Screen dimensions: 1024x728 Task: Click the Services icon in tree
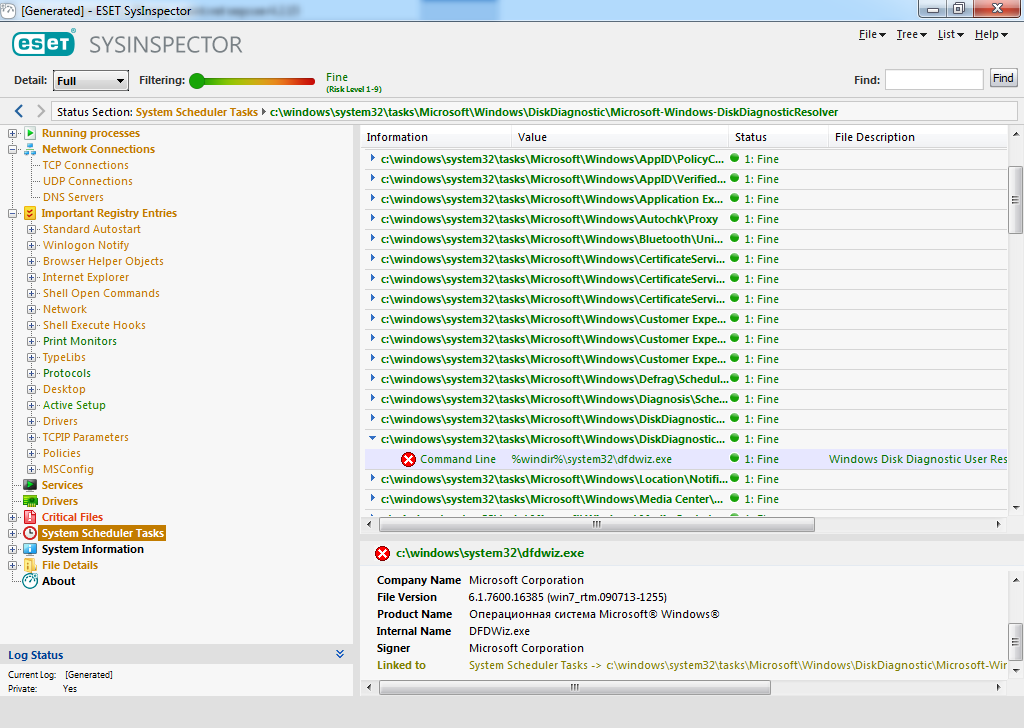pyautogui.click(x=30, y=485)
